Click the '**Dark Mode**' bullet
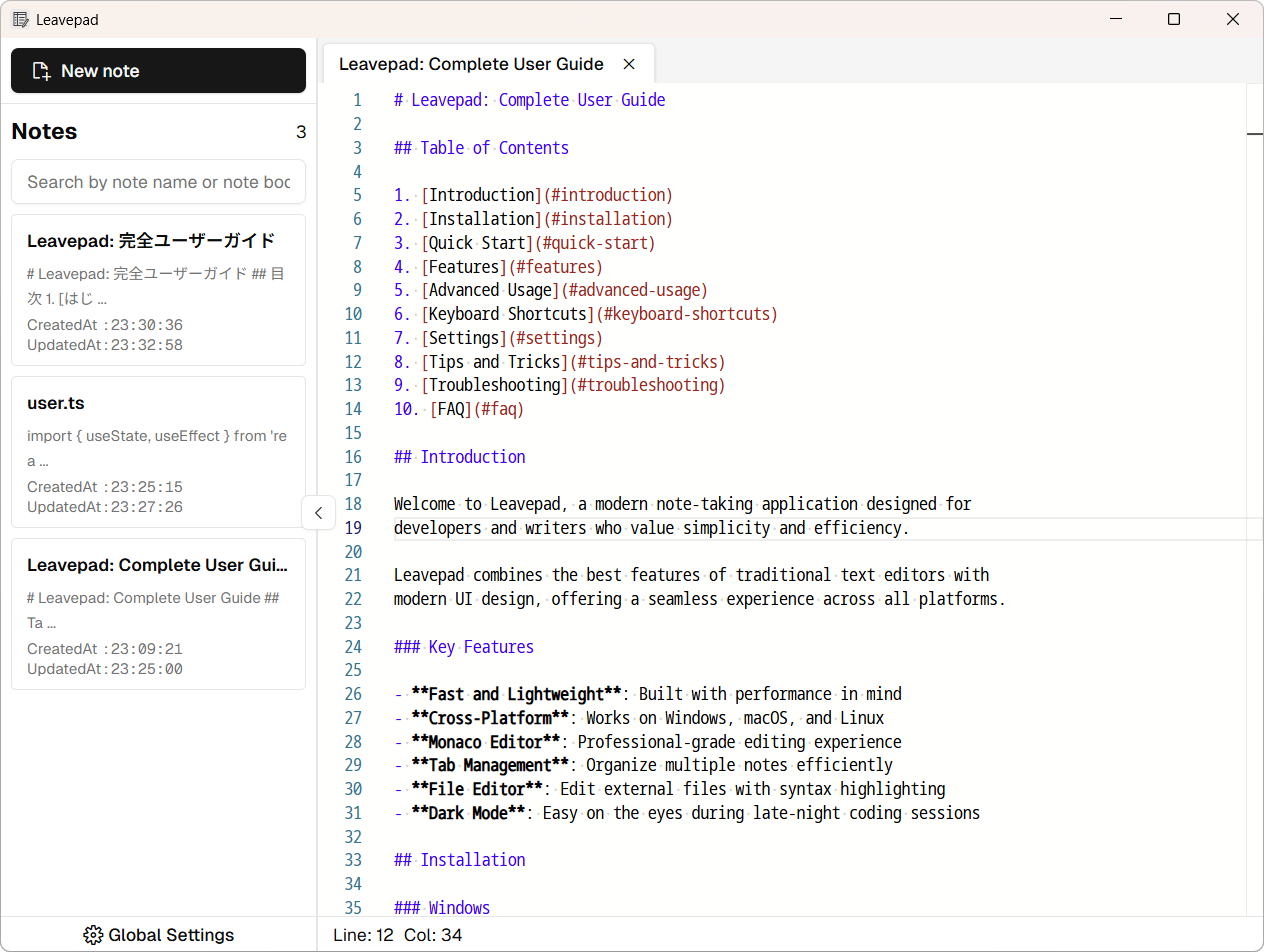The image size is (1264, 952). click(687, 813)
